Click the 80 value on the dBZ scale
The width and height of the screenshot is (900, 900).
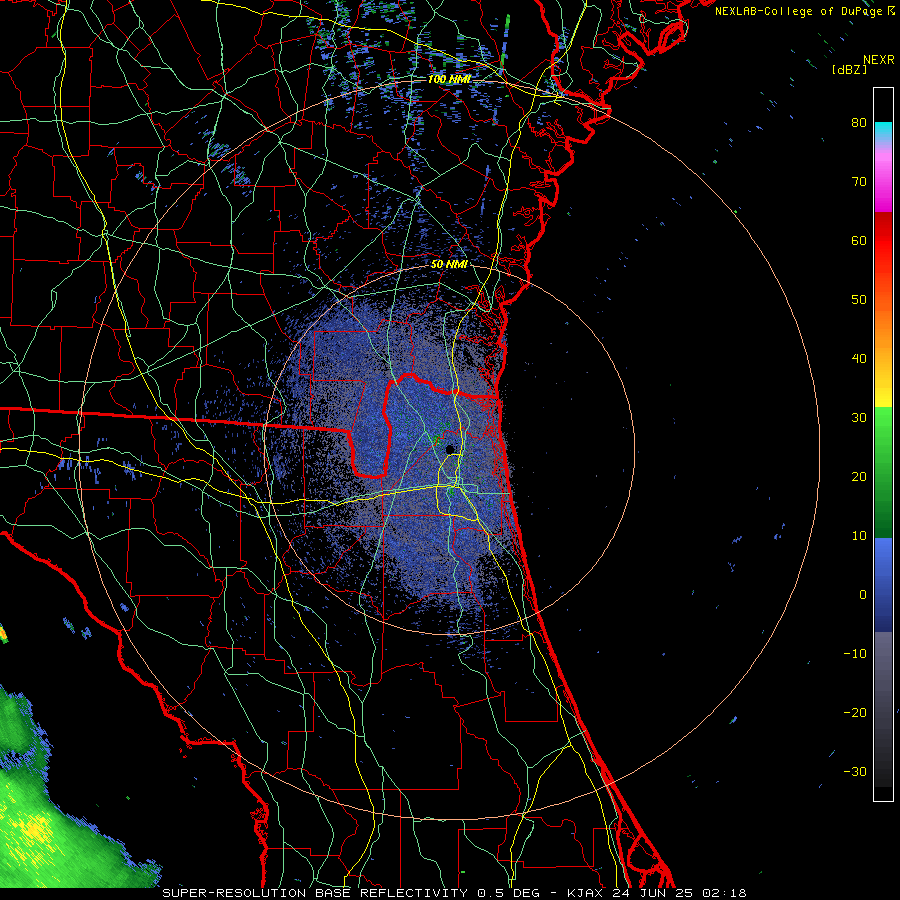[x=859, y=122]
